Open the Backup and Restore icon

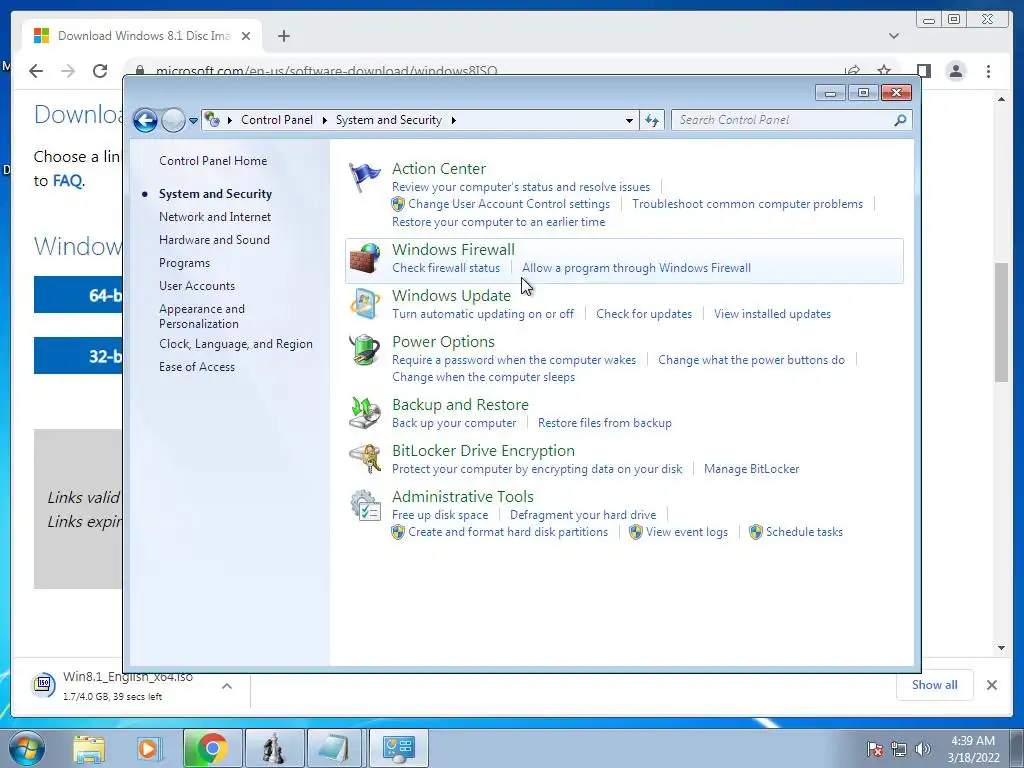(x=364, y=413)
